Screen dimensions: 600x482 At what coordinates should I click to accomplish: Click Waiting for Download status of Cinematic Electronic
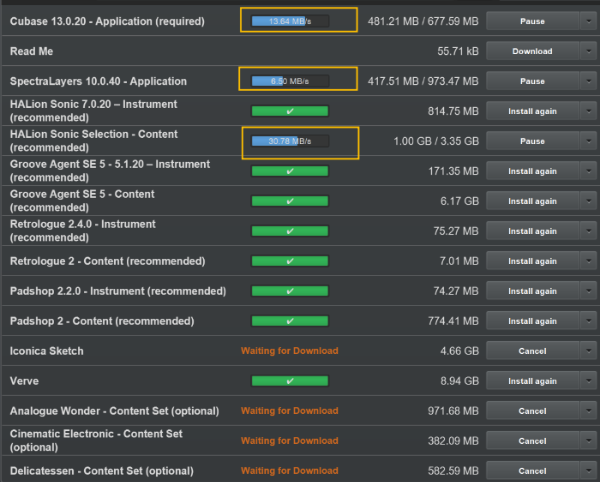290,441
